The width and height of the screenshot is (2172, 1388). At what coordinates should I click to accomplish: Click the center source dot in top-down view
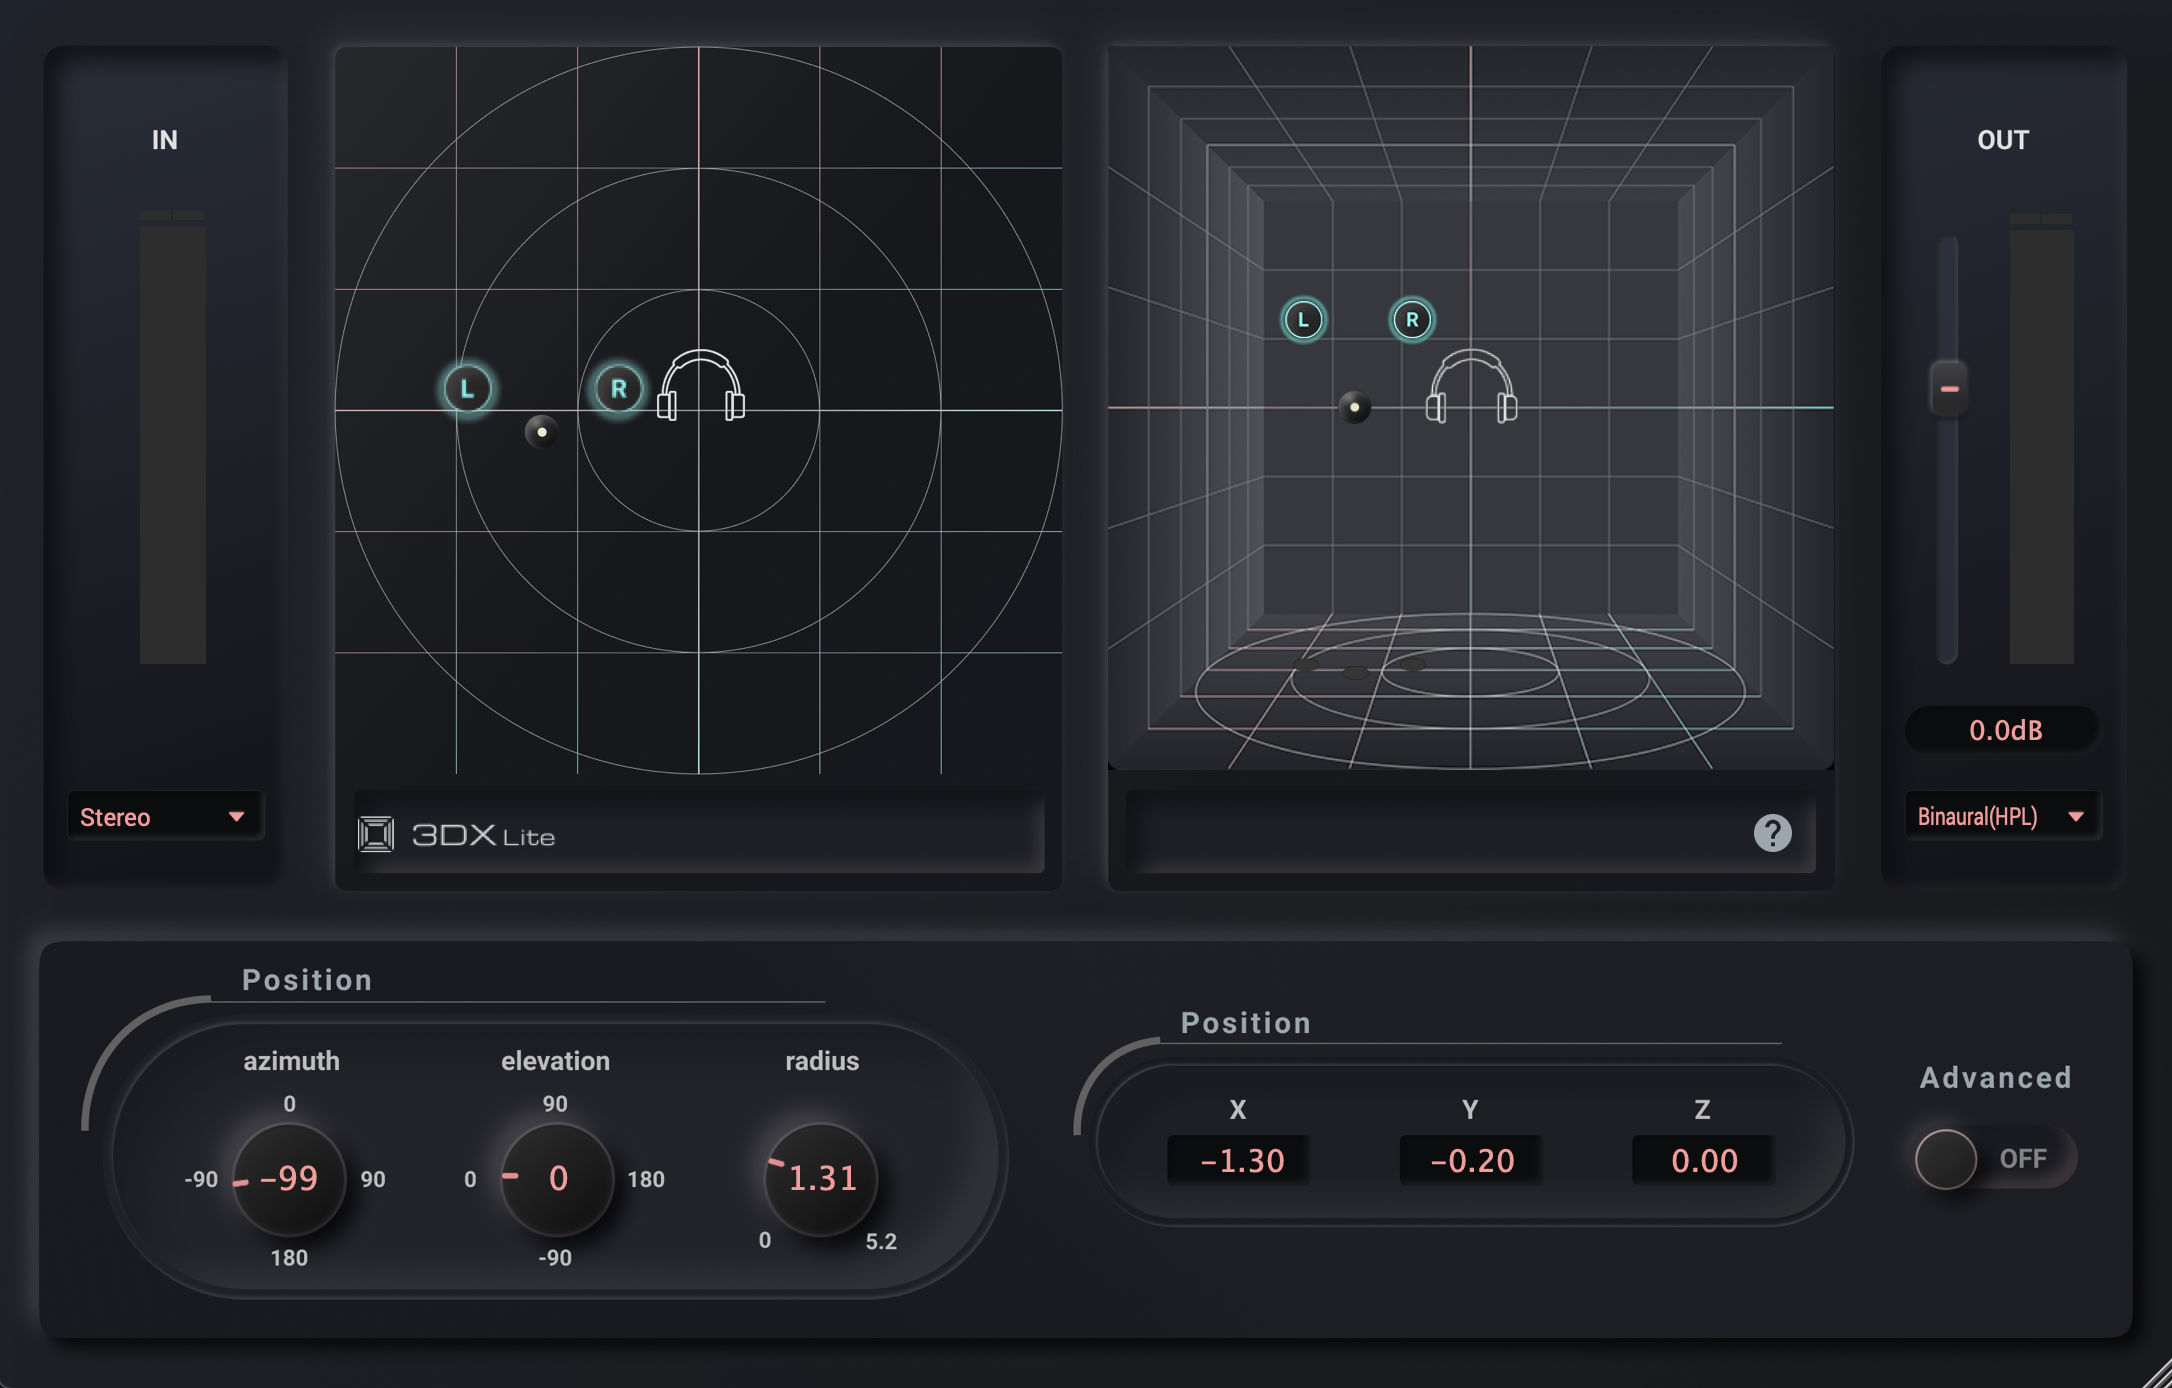pyautogui.click(x=542, y=432)
